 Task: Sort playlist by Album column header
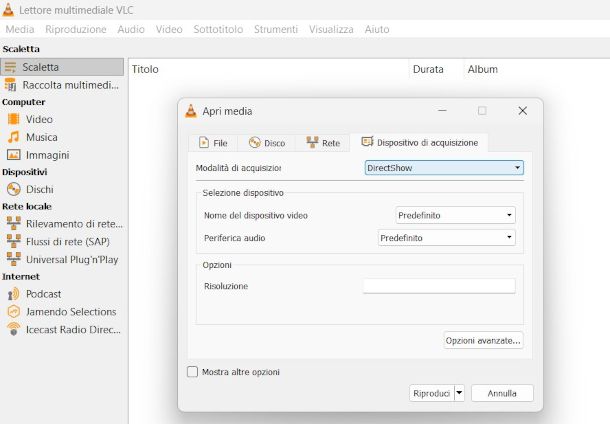(483, 69)
